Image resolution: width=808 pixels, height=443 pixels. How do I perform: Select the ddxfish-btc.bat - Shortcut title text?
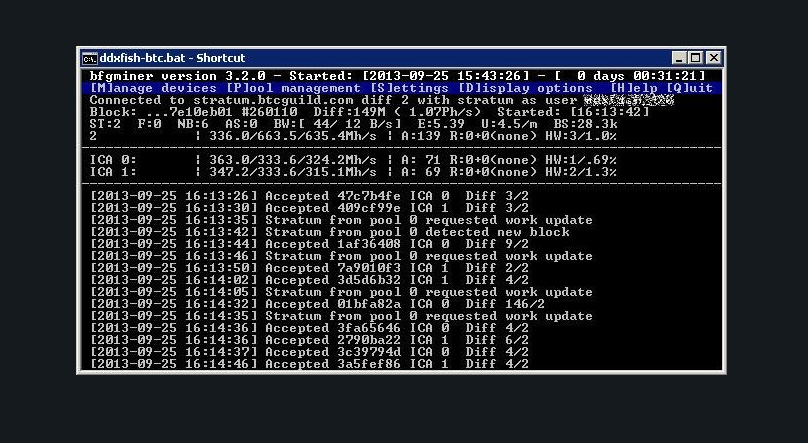[x=173, y=58]
